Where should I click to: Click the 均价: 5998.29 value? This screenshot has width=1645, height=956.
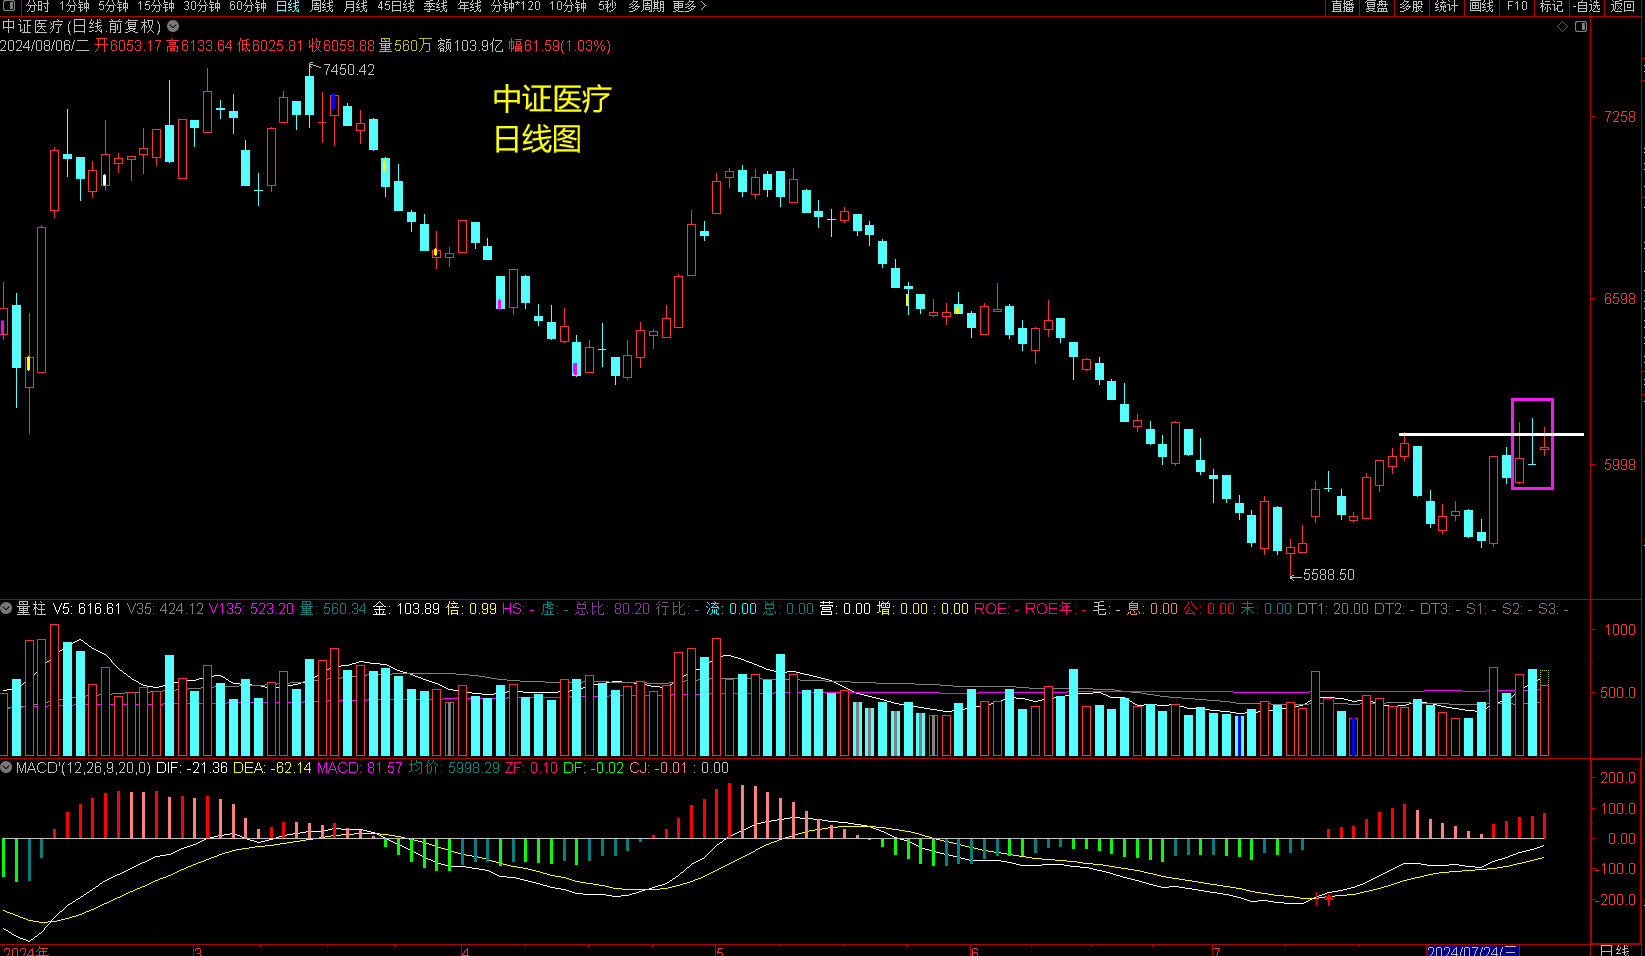(x=454, y=768)
